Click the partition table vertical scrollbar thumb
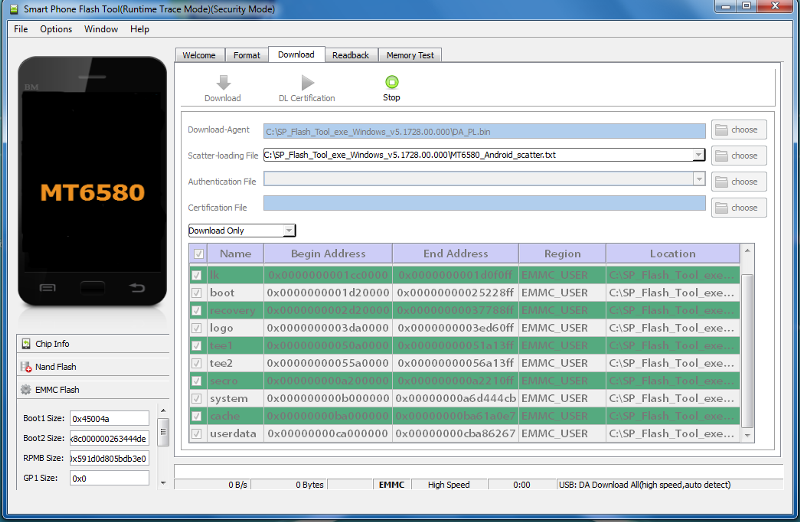The width and height of the screenshot is (800, 522). 747,351
